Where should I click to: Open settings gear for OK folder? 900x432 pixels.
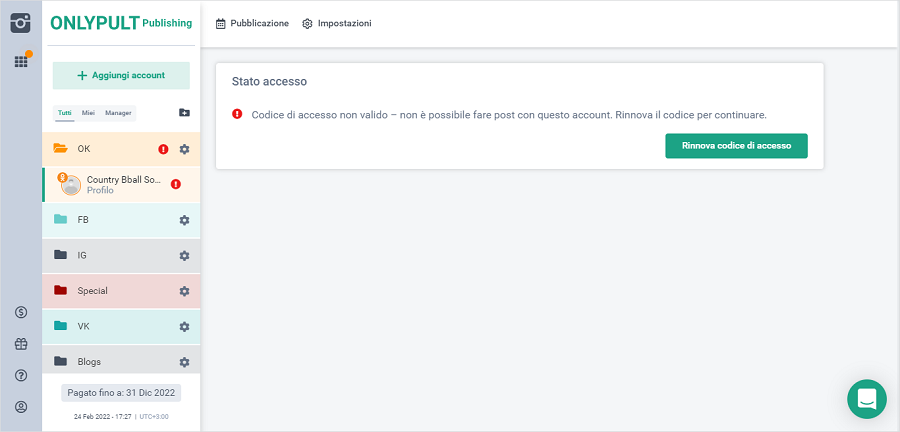point(184,149)
